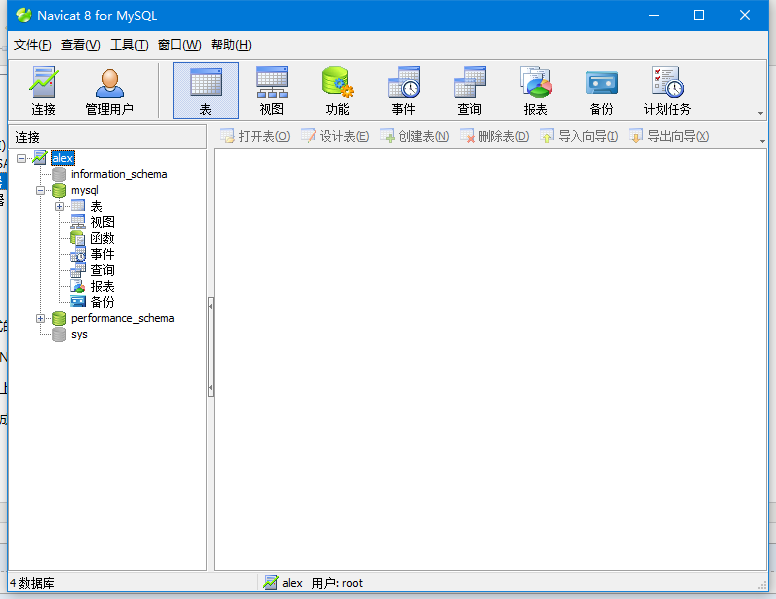Click '用户: root' status bar text

(x=337, y=583)
